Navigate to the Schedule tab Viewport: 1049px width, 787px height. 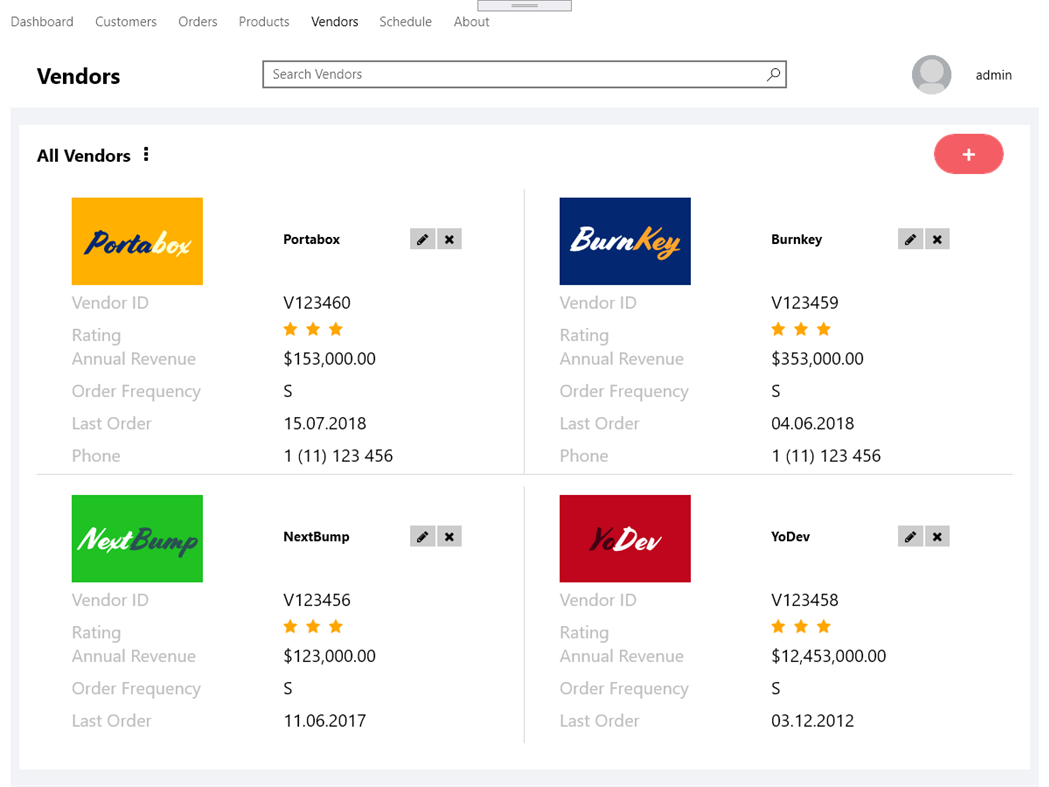coord(405,21)
